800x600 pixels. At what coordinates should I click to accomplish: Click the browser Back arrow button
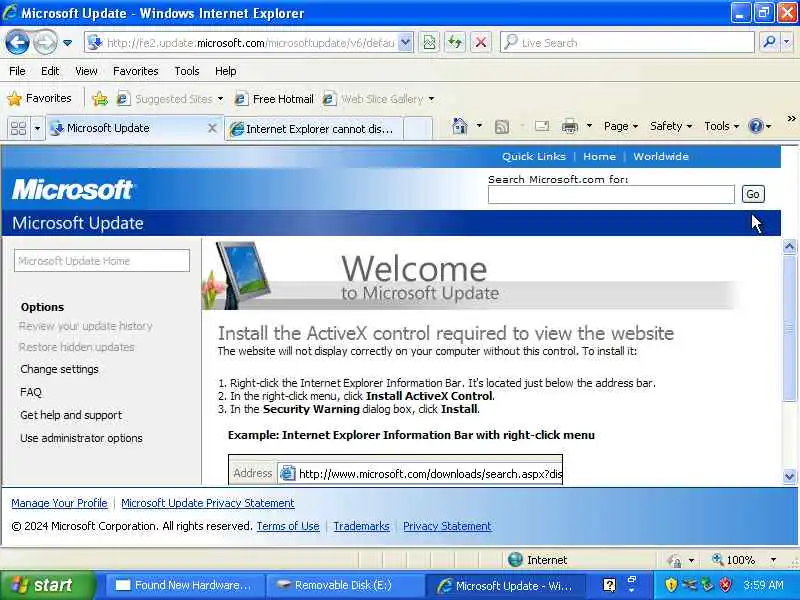(17, 42)
